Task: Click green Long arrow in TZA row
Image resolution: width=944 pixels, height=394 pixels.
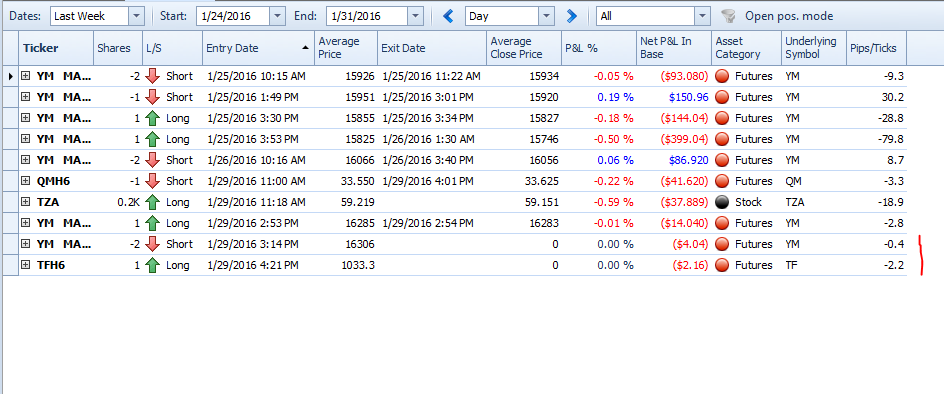Action: coord(153,202)
